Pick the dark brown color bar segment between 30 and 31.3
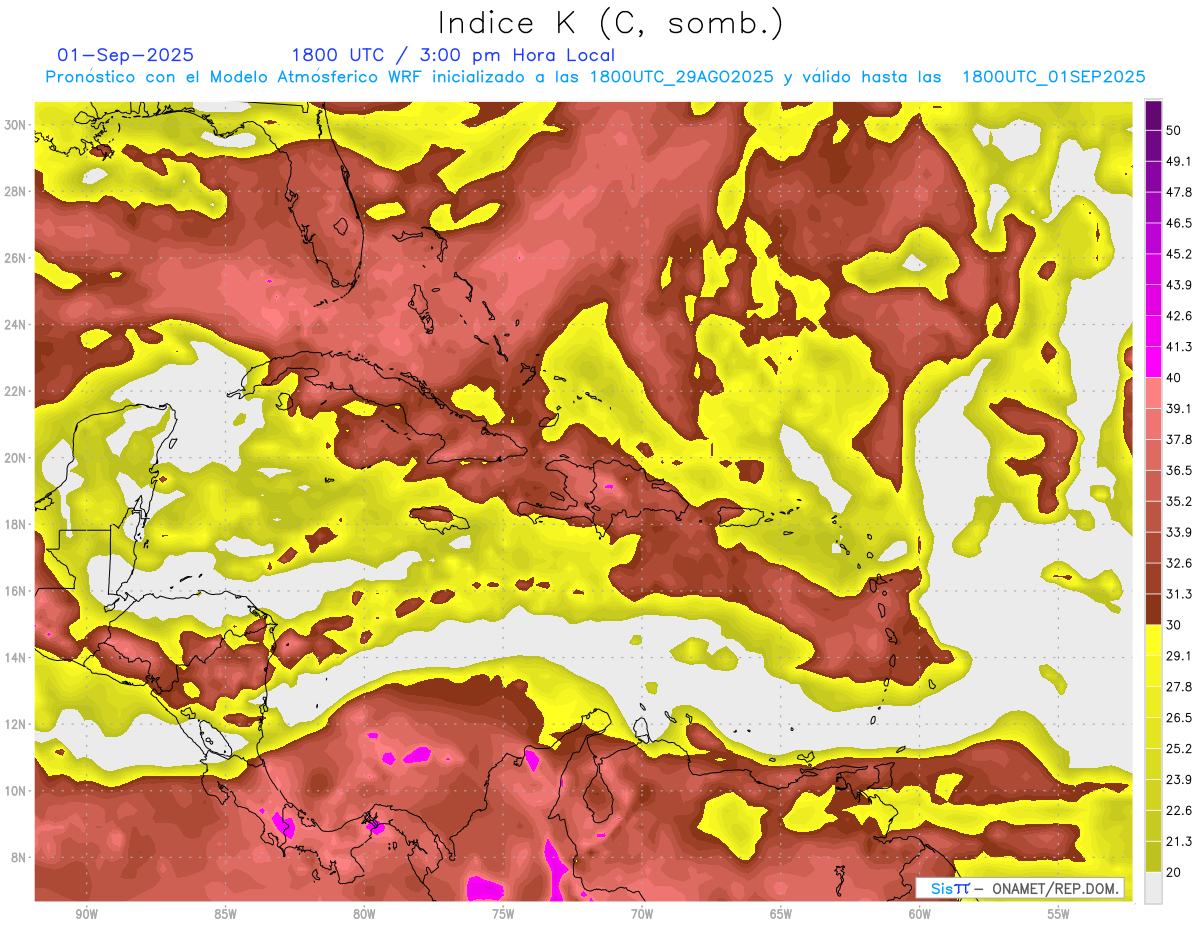Screen dimensions: 1200x927 [x=1153, y=609]
